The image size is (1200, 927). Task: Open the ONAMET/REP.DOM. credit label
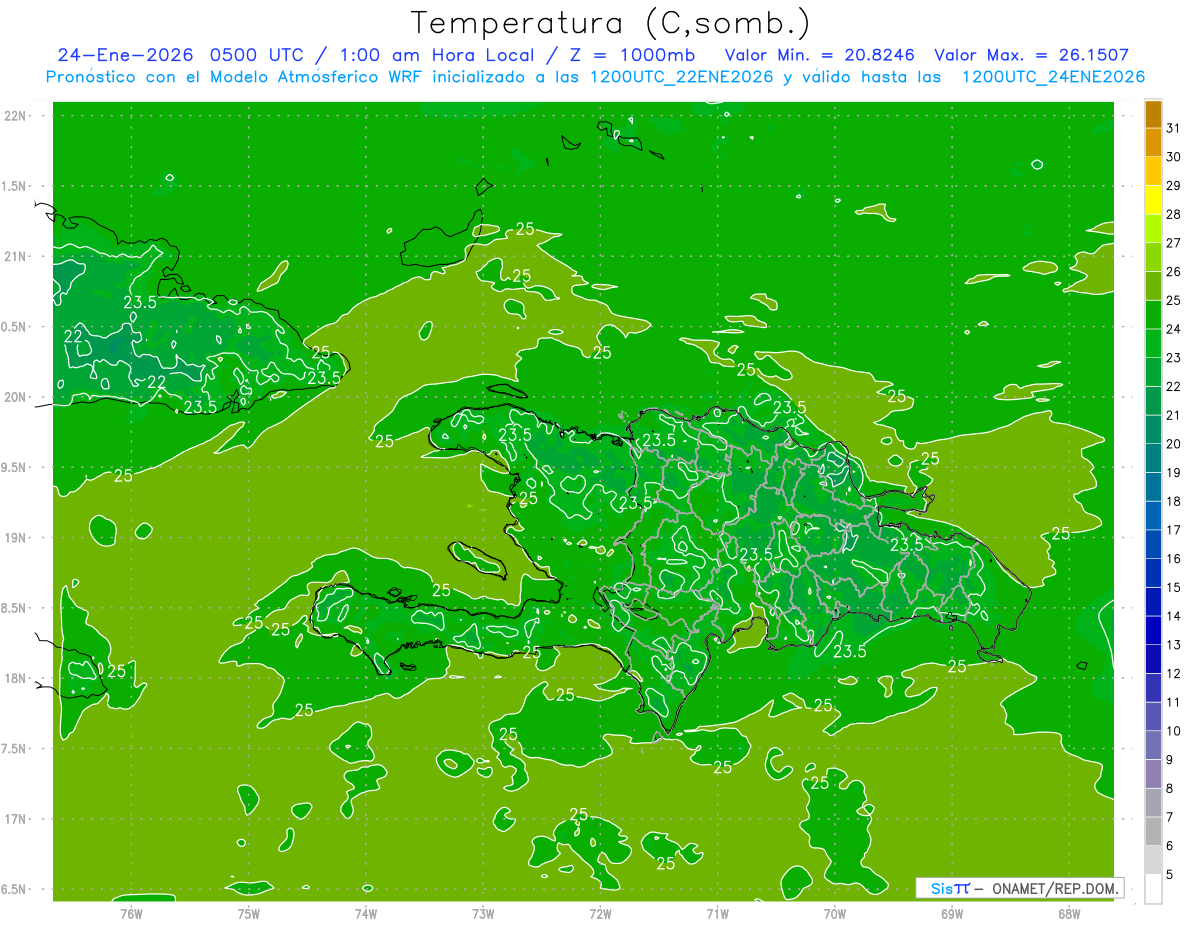coord(1055,888)
